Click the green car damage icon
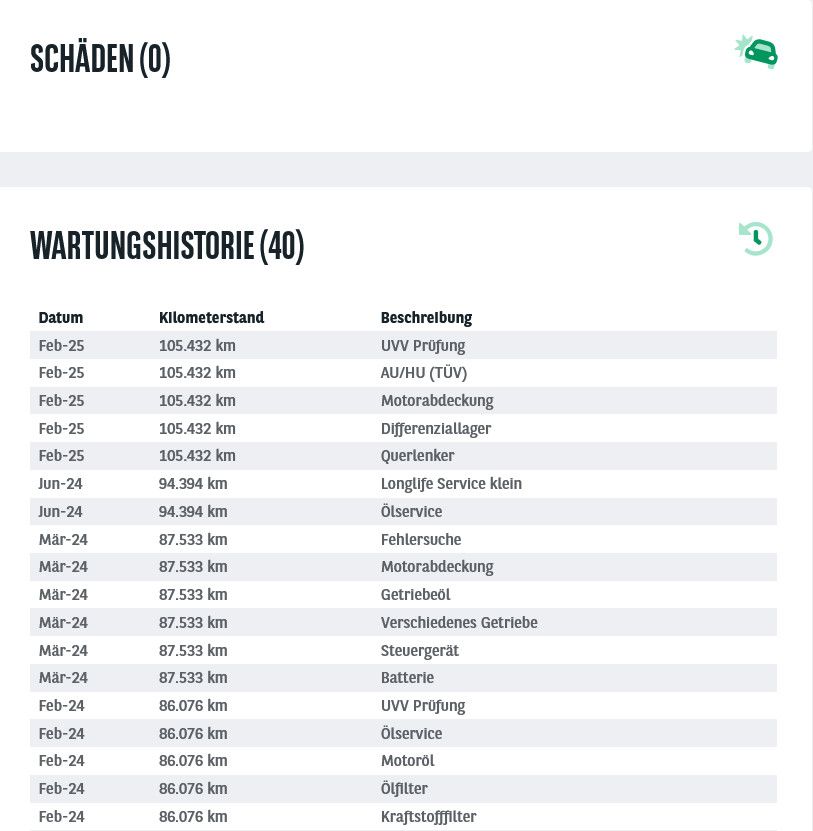 pyautogui.click(x=756, y=52)
